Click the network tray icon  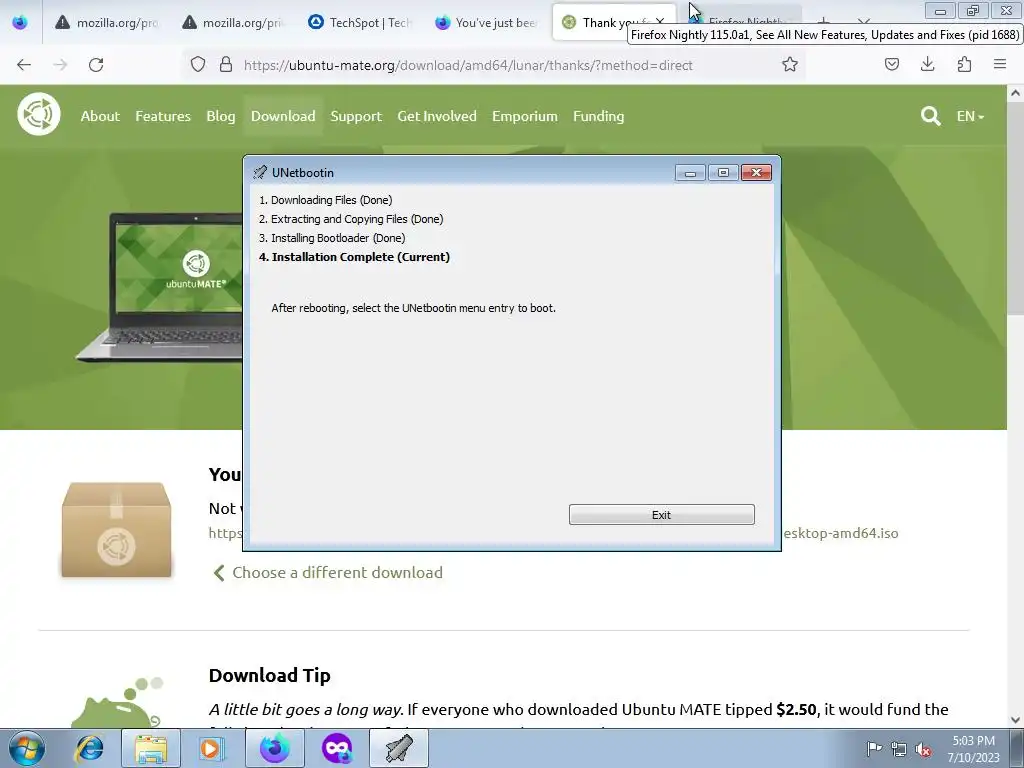point(899,749)
